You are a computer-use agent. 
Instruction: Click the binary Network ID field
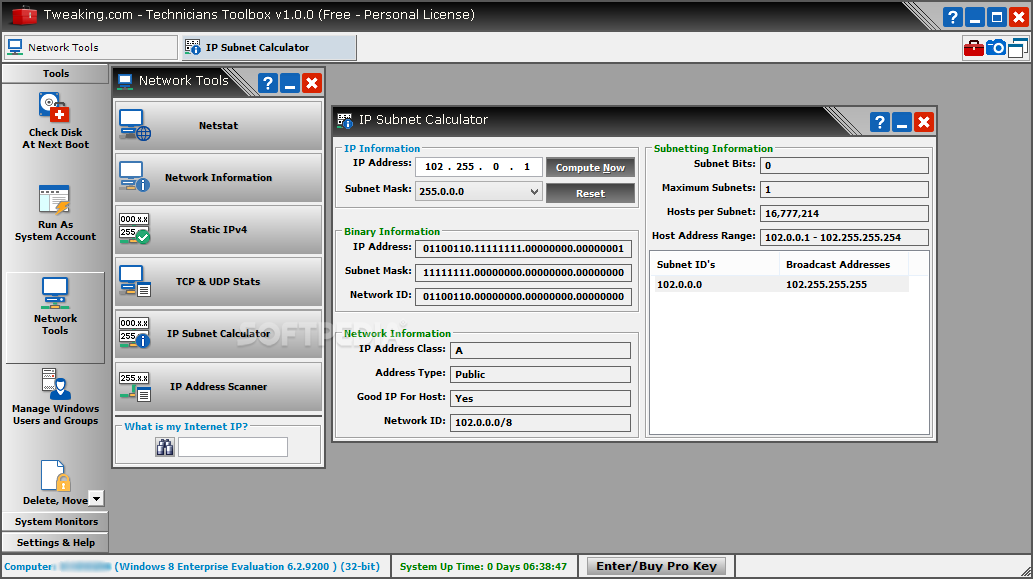523,296
